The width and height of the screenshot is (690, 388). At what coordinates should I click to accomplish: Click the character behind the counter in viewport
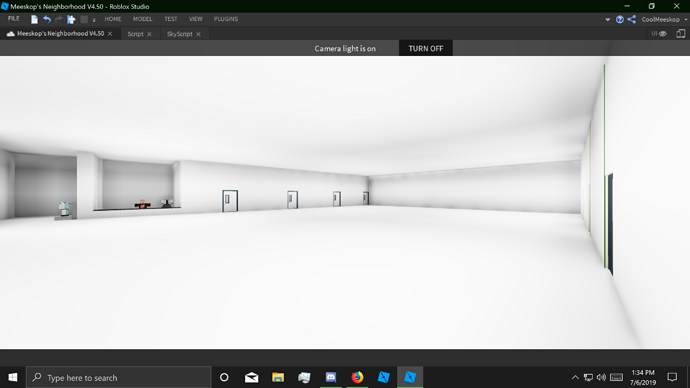coord(143,204)
